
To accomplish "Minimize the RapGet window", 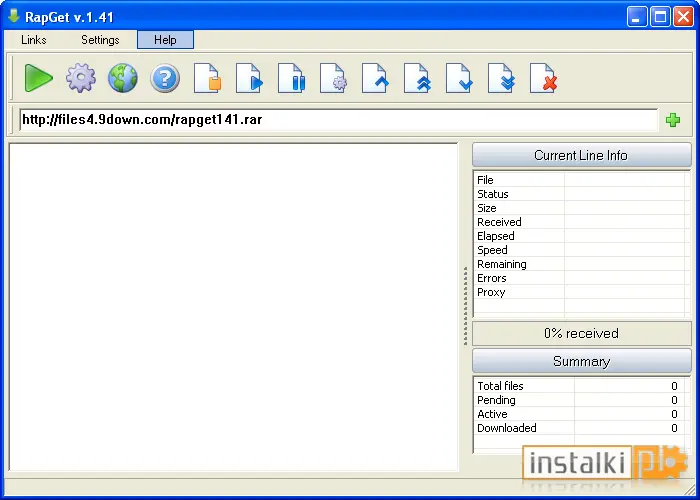I will [x=636, y=17].
